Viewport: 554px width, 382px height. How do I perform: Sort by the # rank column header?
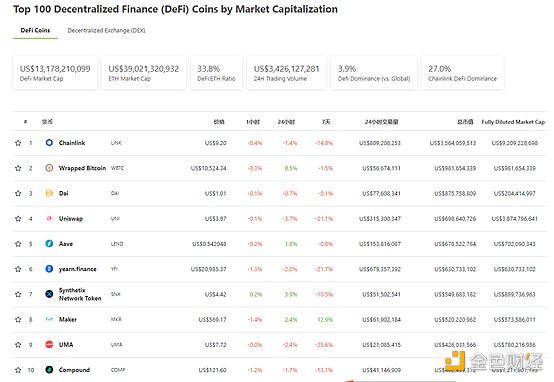[x=25, y=122]
